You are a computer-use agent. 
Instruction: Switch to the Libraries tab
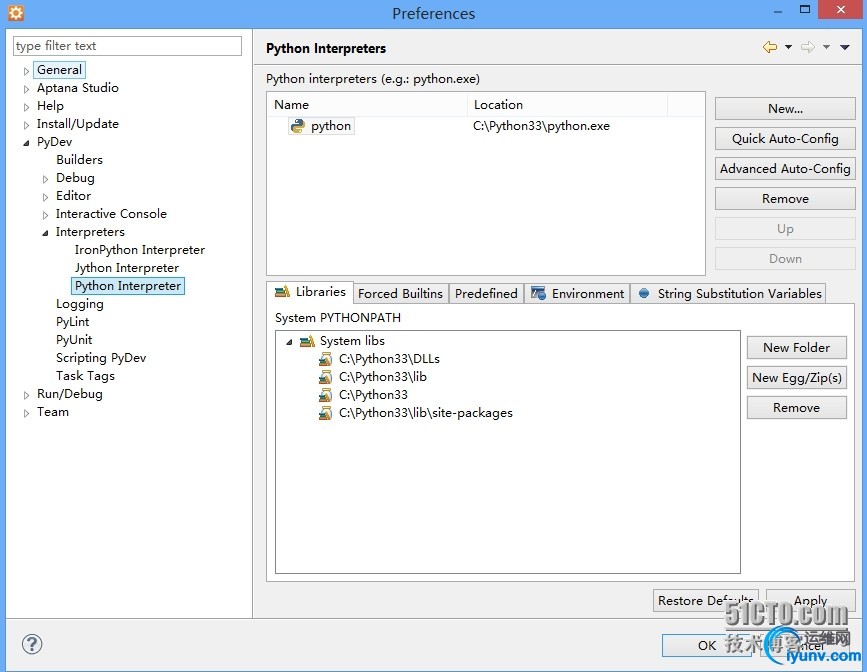pyautogui.click(x=310, y=292)
